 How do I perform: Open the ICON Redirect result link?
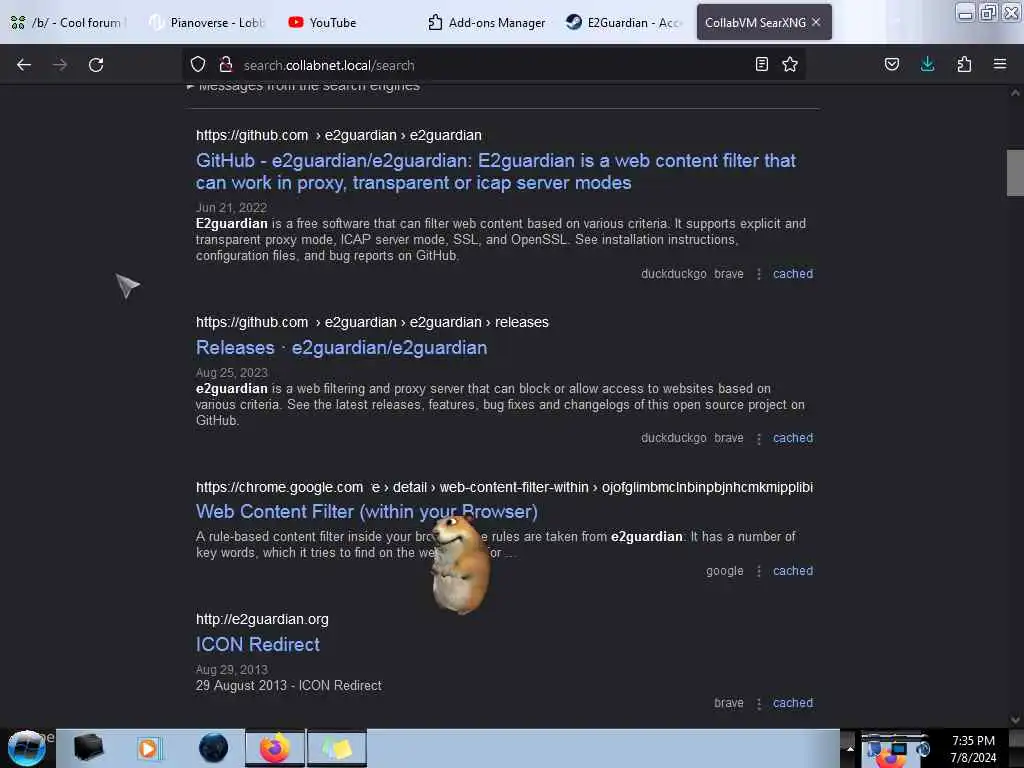(258, 645)
